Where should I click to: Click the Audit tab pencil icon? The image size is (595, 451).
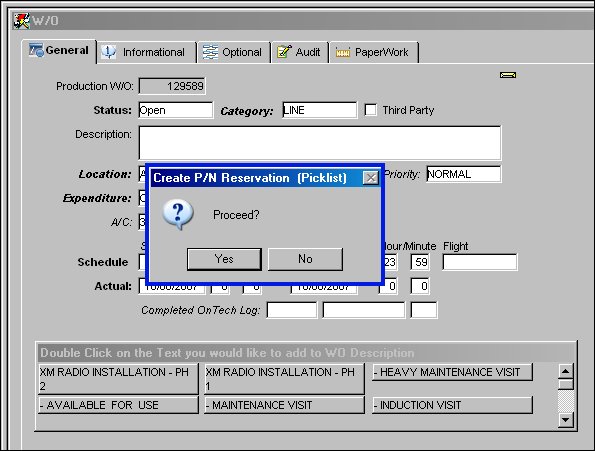click(284, 52)
